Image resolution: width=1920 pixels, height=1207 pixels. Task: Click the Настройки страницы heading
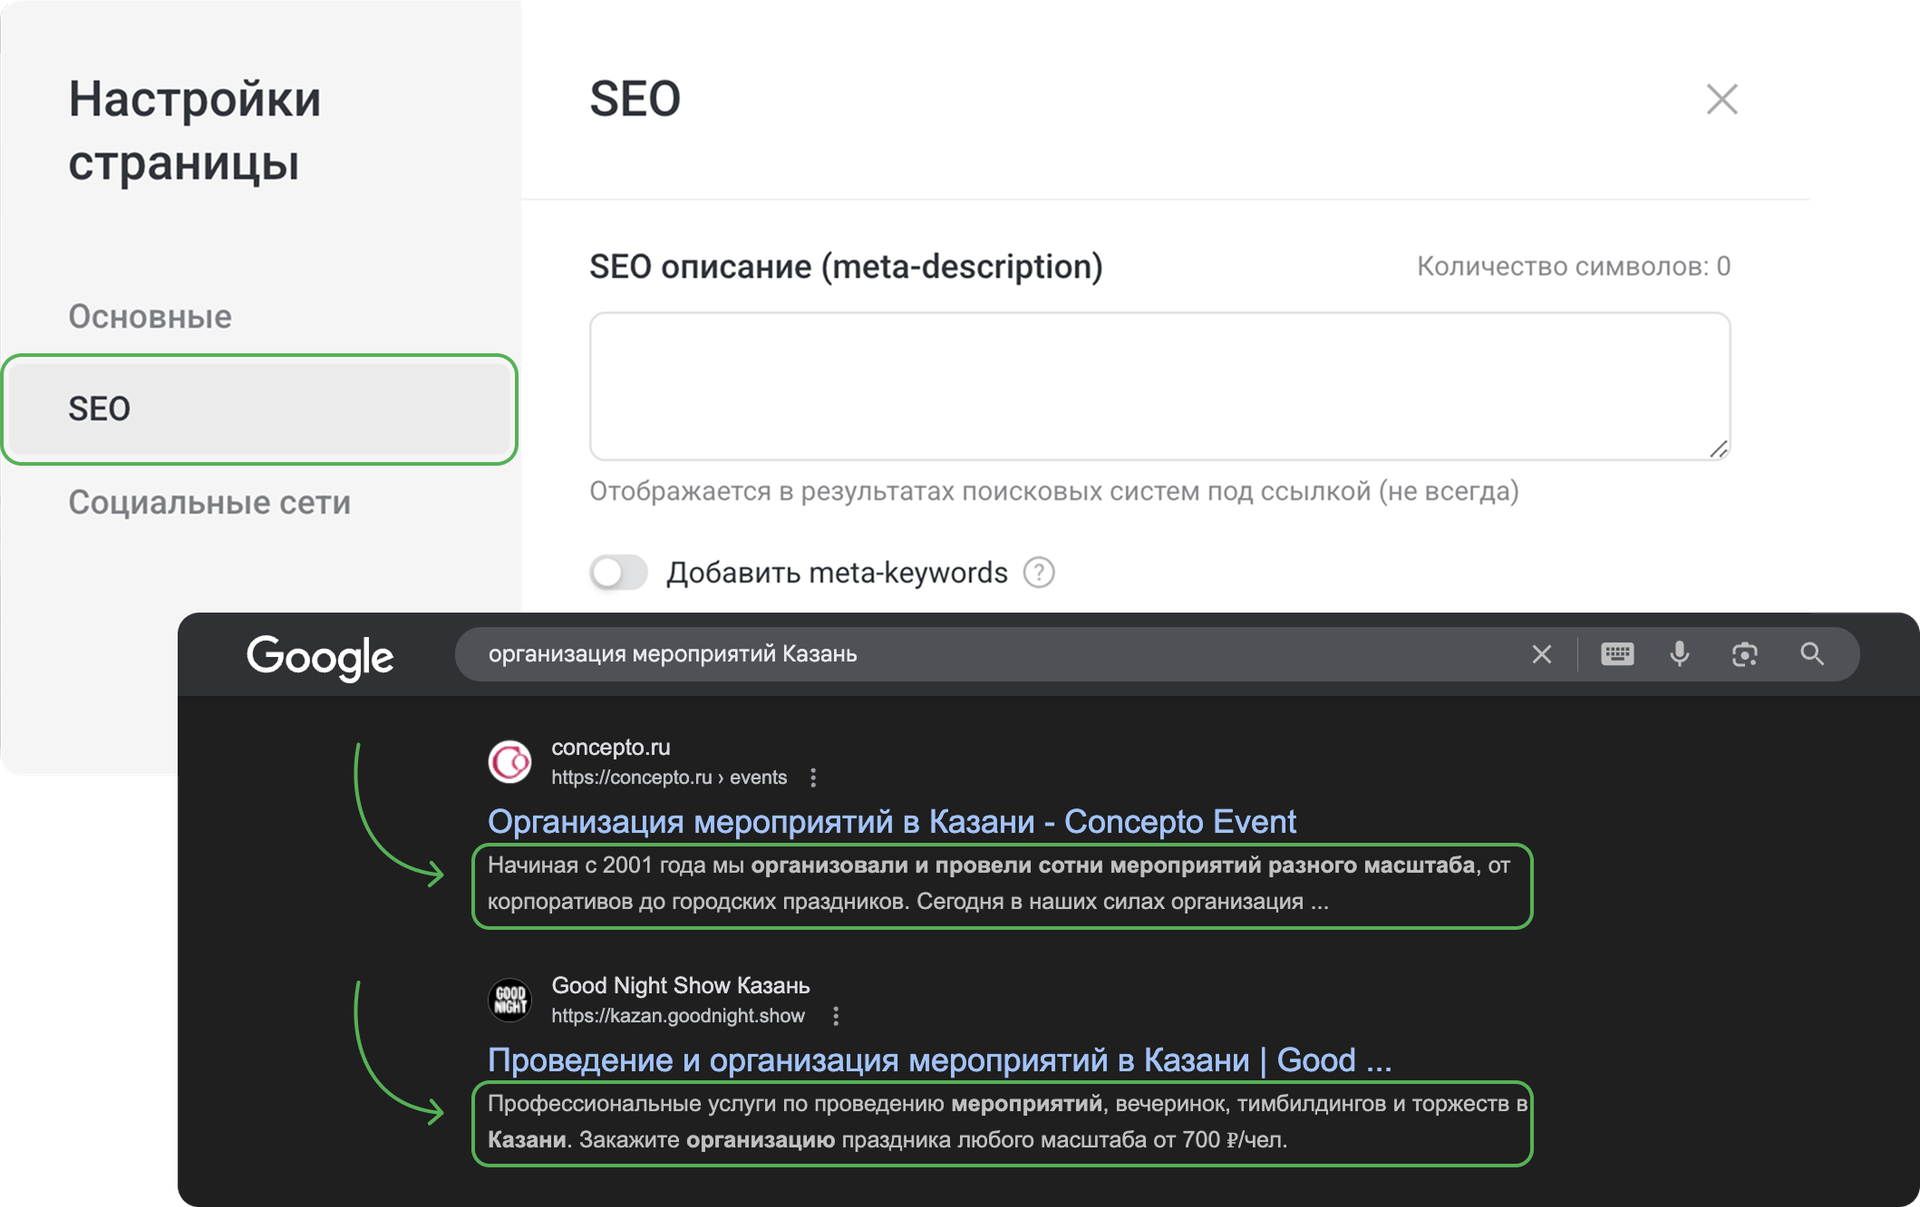[195, 131]
